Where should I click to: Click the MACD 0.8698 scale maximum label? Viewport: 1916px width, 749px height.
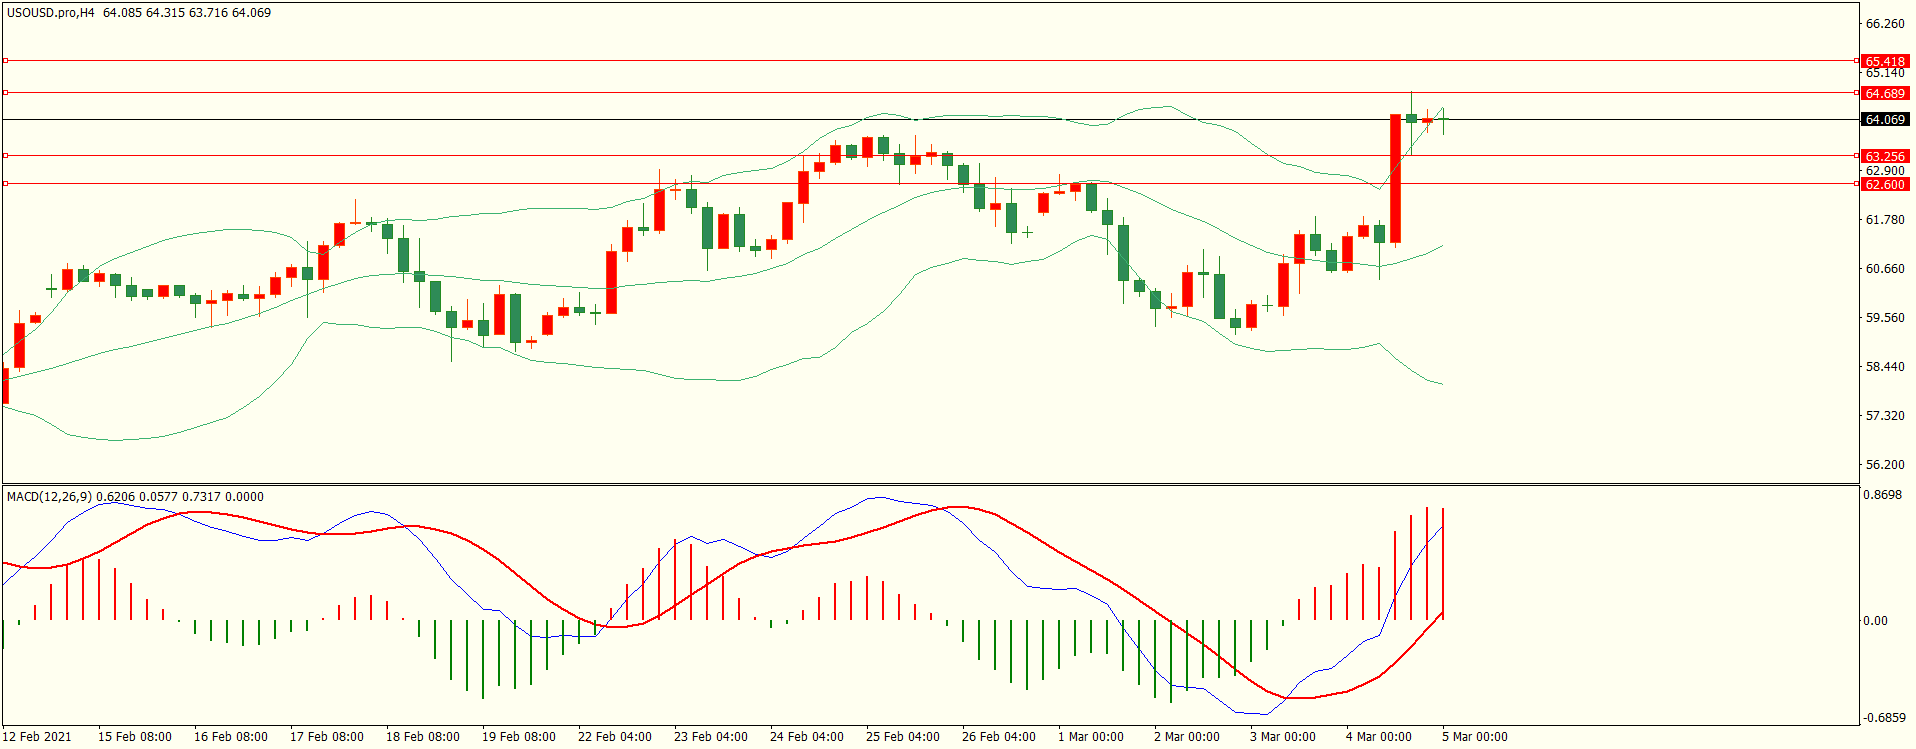point(1881,495)
